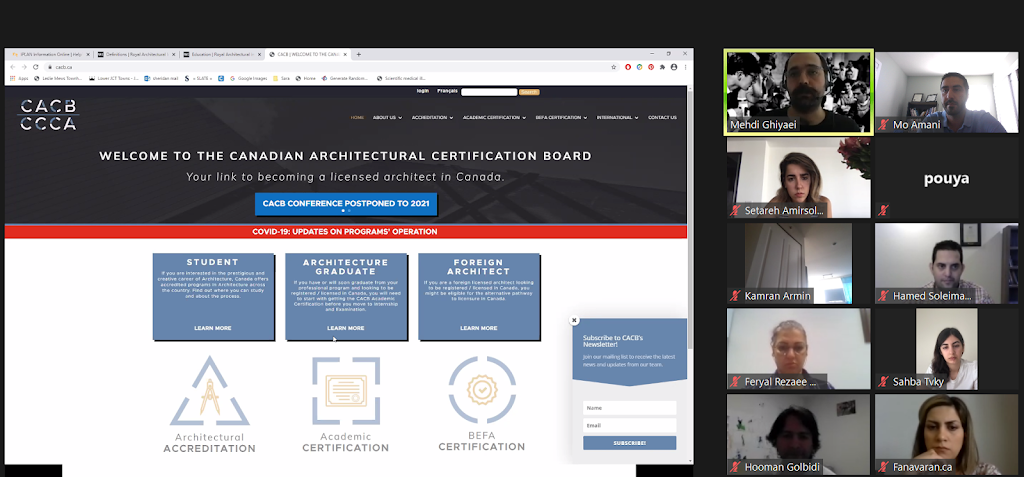Switch to the IPLAN Information Online tab
The height and width of the screenshot is (477, 1024).
(x=49, y=54)
